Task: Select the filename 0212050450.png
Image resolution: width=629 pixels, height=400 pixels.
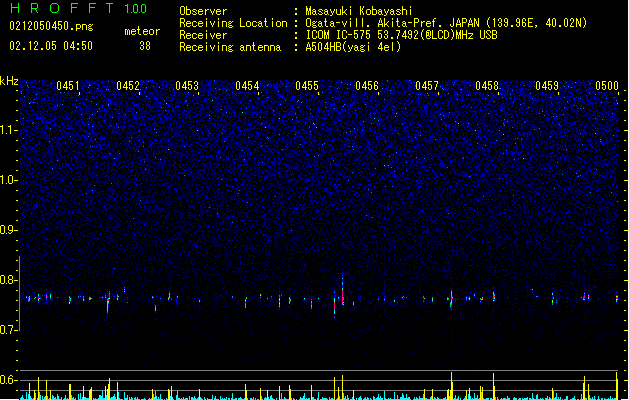Action: pyautogui.click(x=51, y=26)
